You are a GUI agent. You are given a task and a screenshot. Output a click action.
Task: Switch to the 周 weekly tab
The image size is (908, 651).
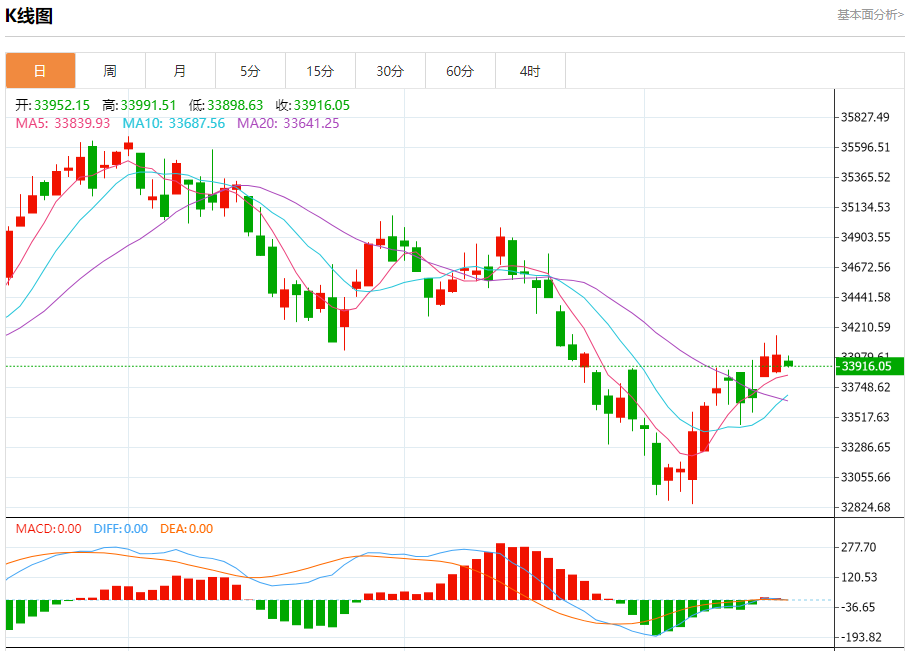(x=110, y=71)
